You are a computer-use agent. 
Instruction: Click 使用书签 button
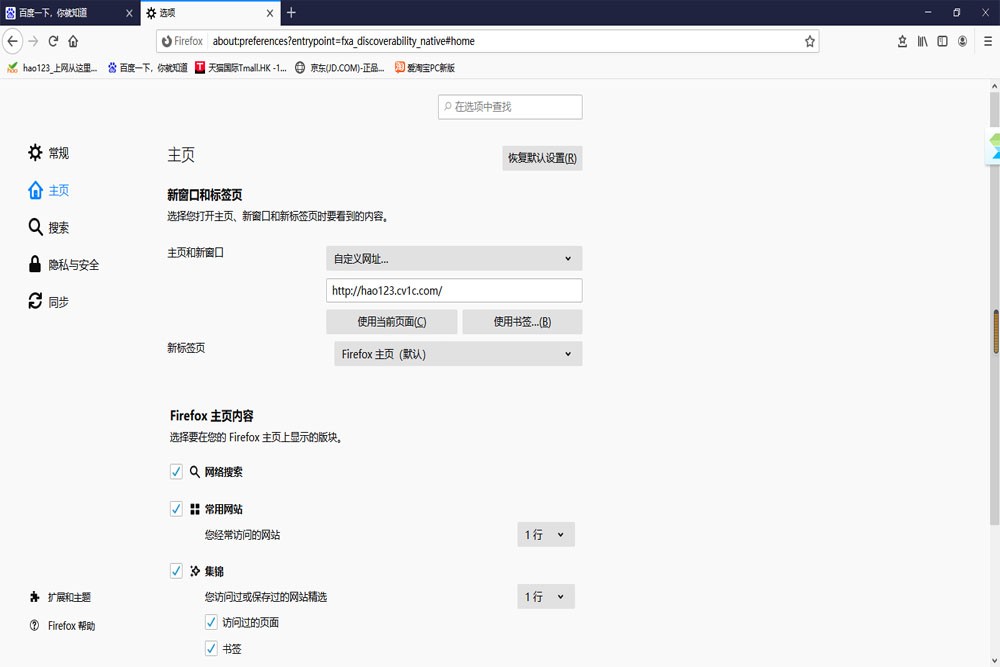(522, 322)
